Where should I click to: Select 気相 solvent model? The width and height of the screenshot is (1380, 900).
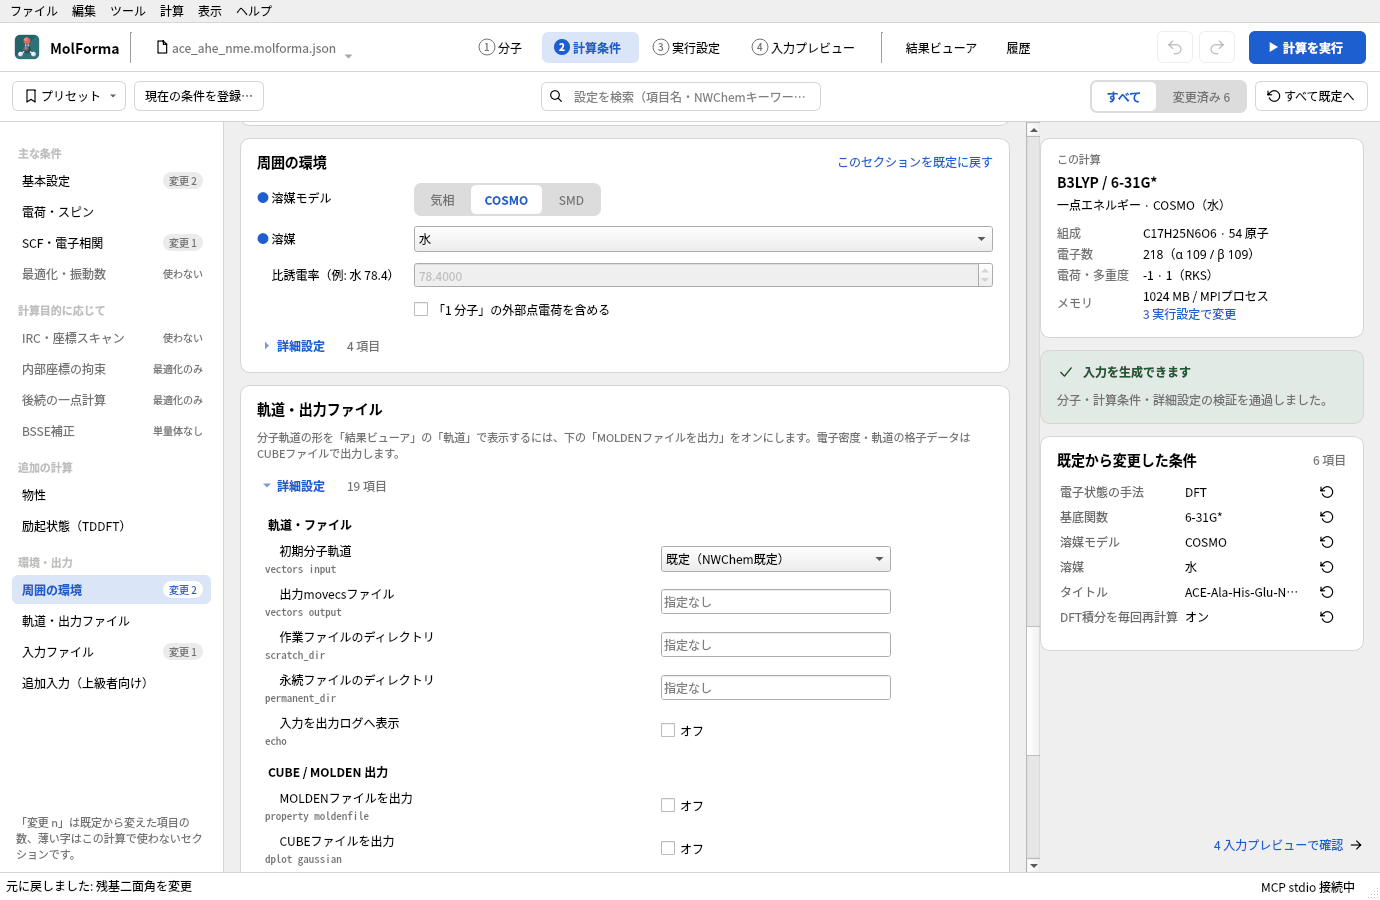443,200
